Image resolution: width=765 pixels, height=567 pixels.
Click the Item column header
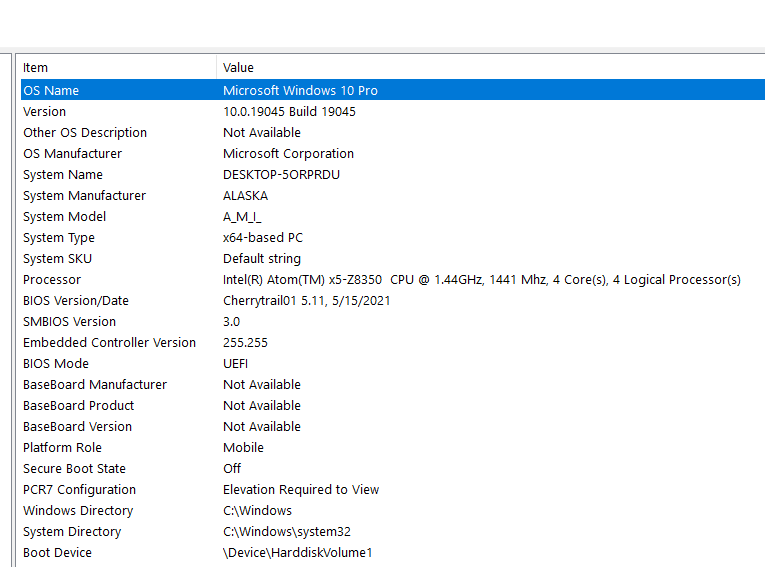[117, 67]
